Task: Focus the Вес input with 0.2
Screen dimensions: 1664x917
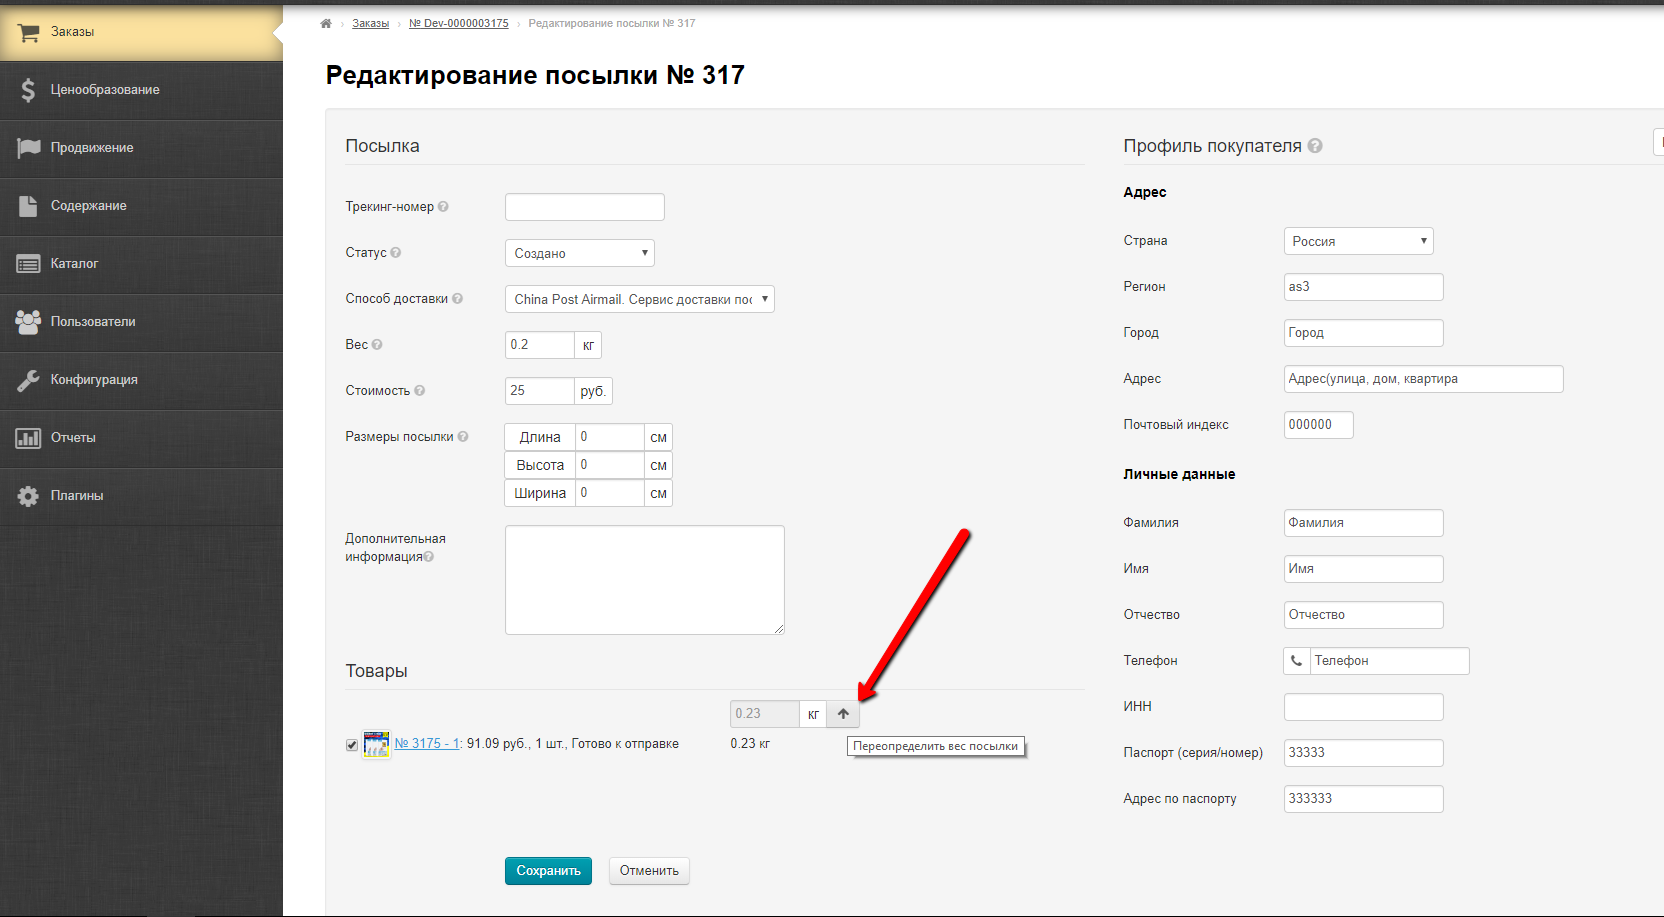Action: (x=540, y=345)
